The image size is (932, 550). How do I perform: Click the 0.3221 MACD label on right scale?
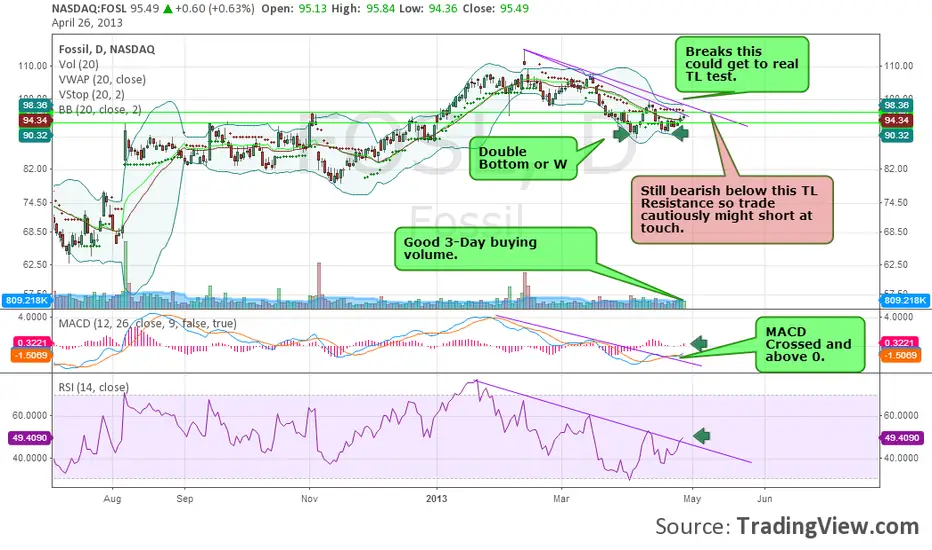click(899, 342)
